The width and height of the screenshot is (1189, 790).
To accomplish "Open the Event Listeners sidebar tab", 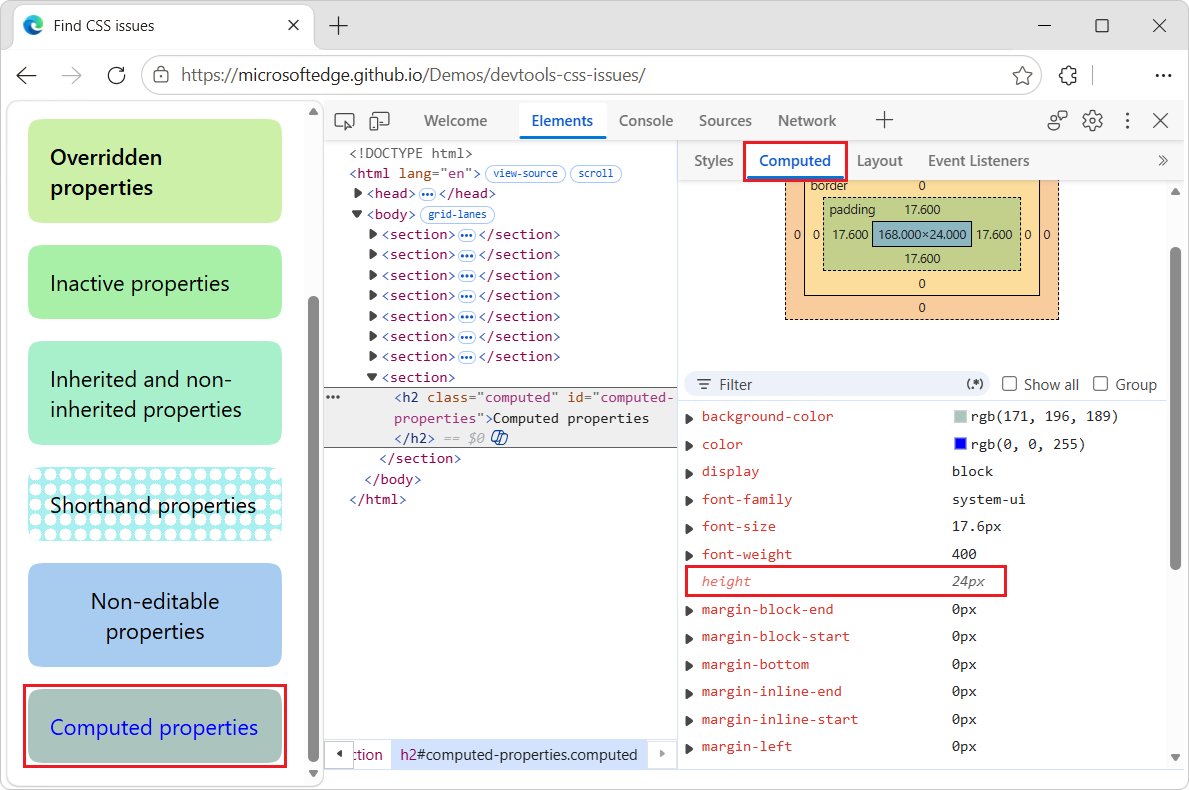I will 978,161.
